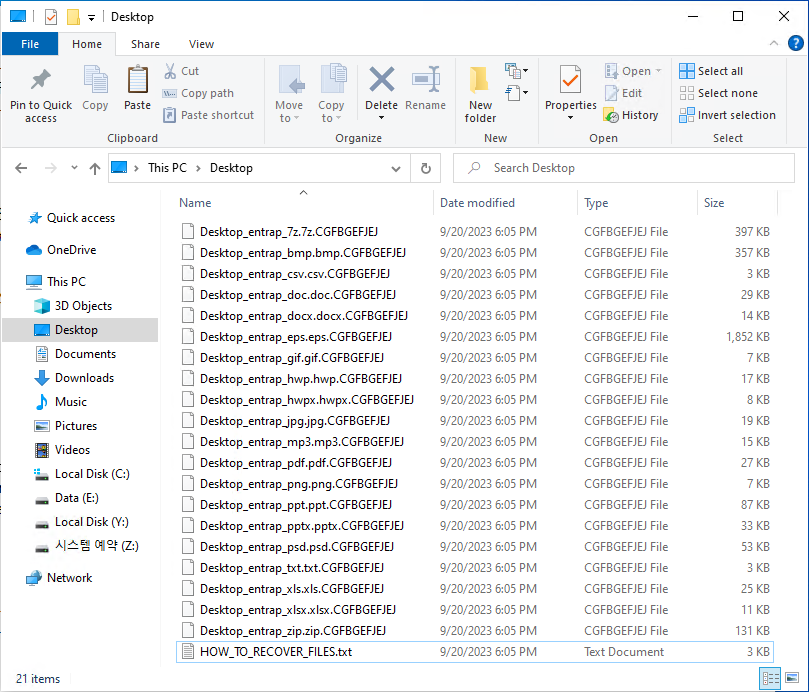
Task: Open file History
Action: 630,115
